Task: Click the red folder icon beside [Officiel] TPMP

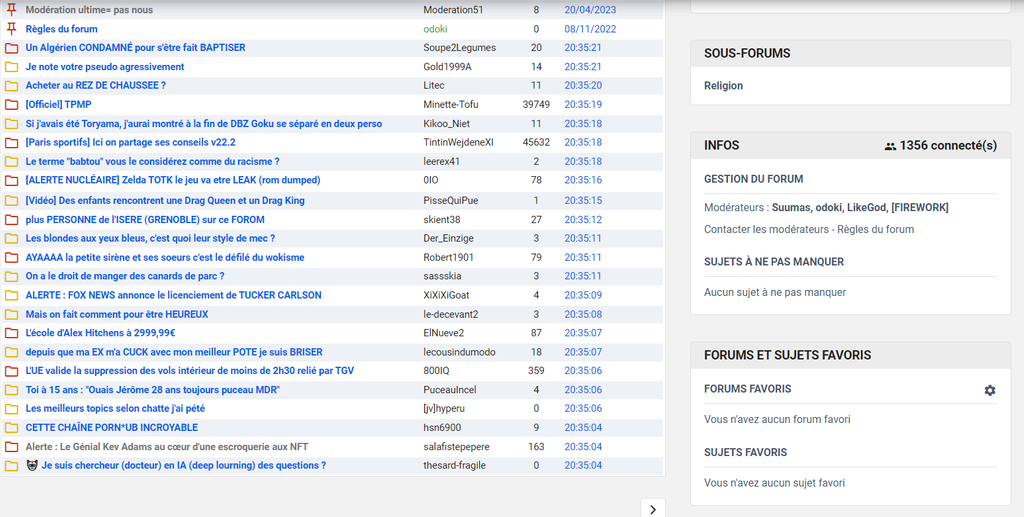Action: [x=12, y=105]
